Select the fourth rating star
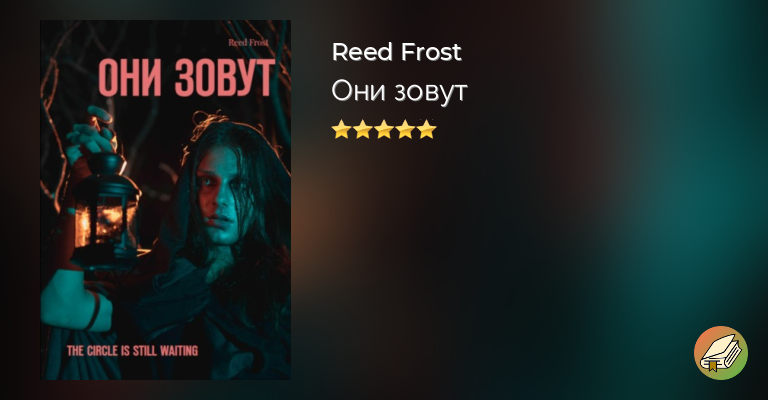Screen dimensions: 768x400 point(406,129)
